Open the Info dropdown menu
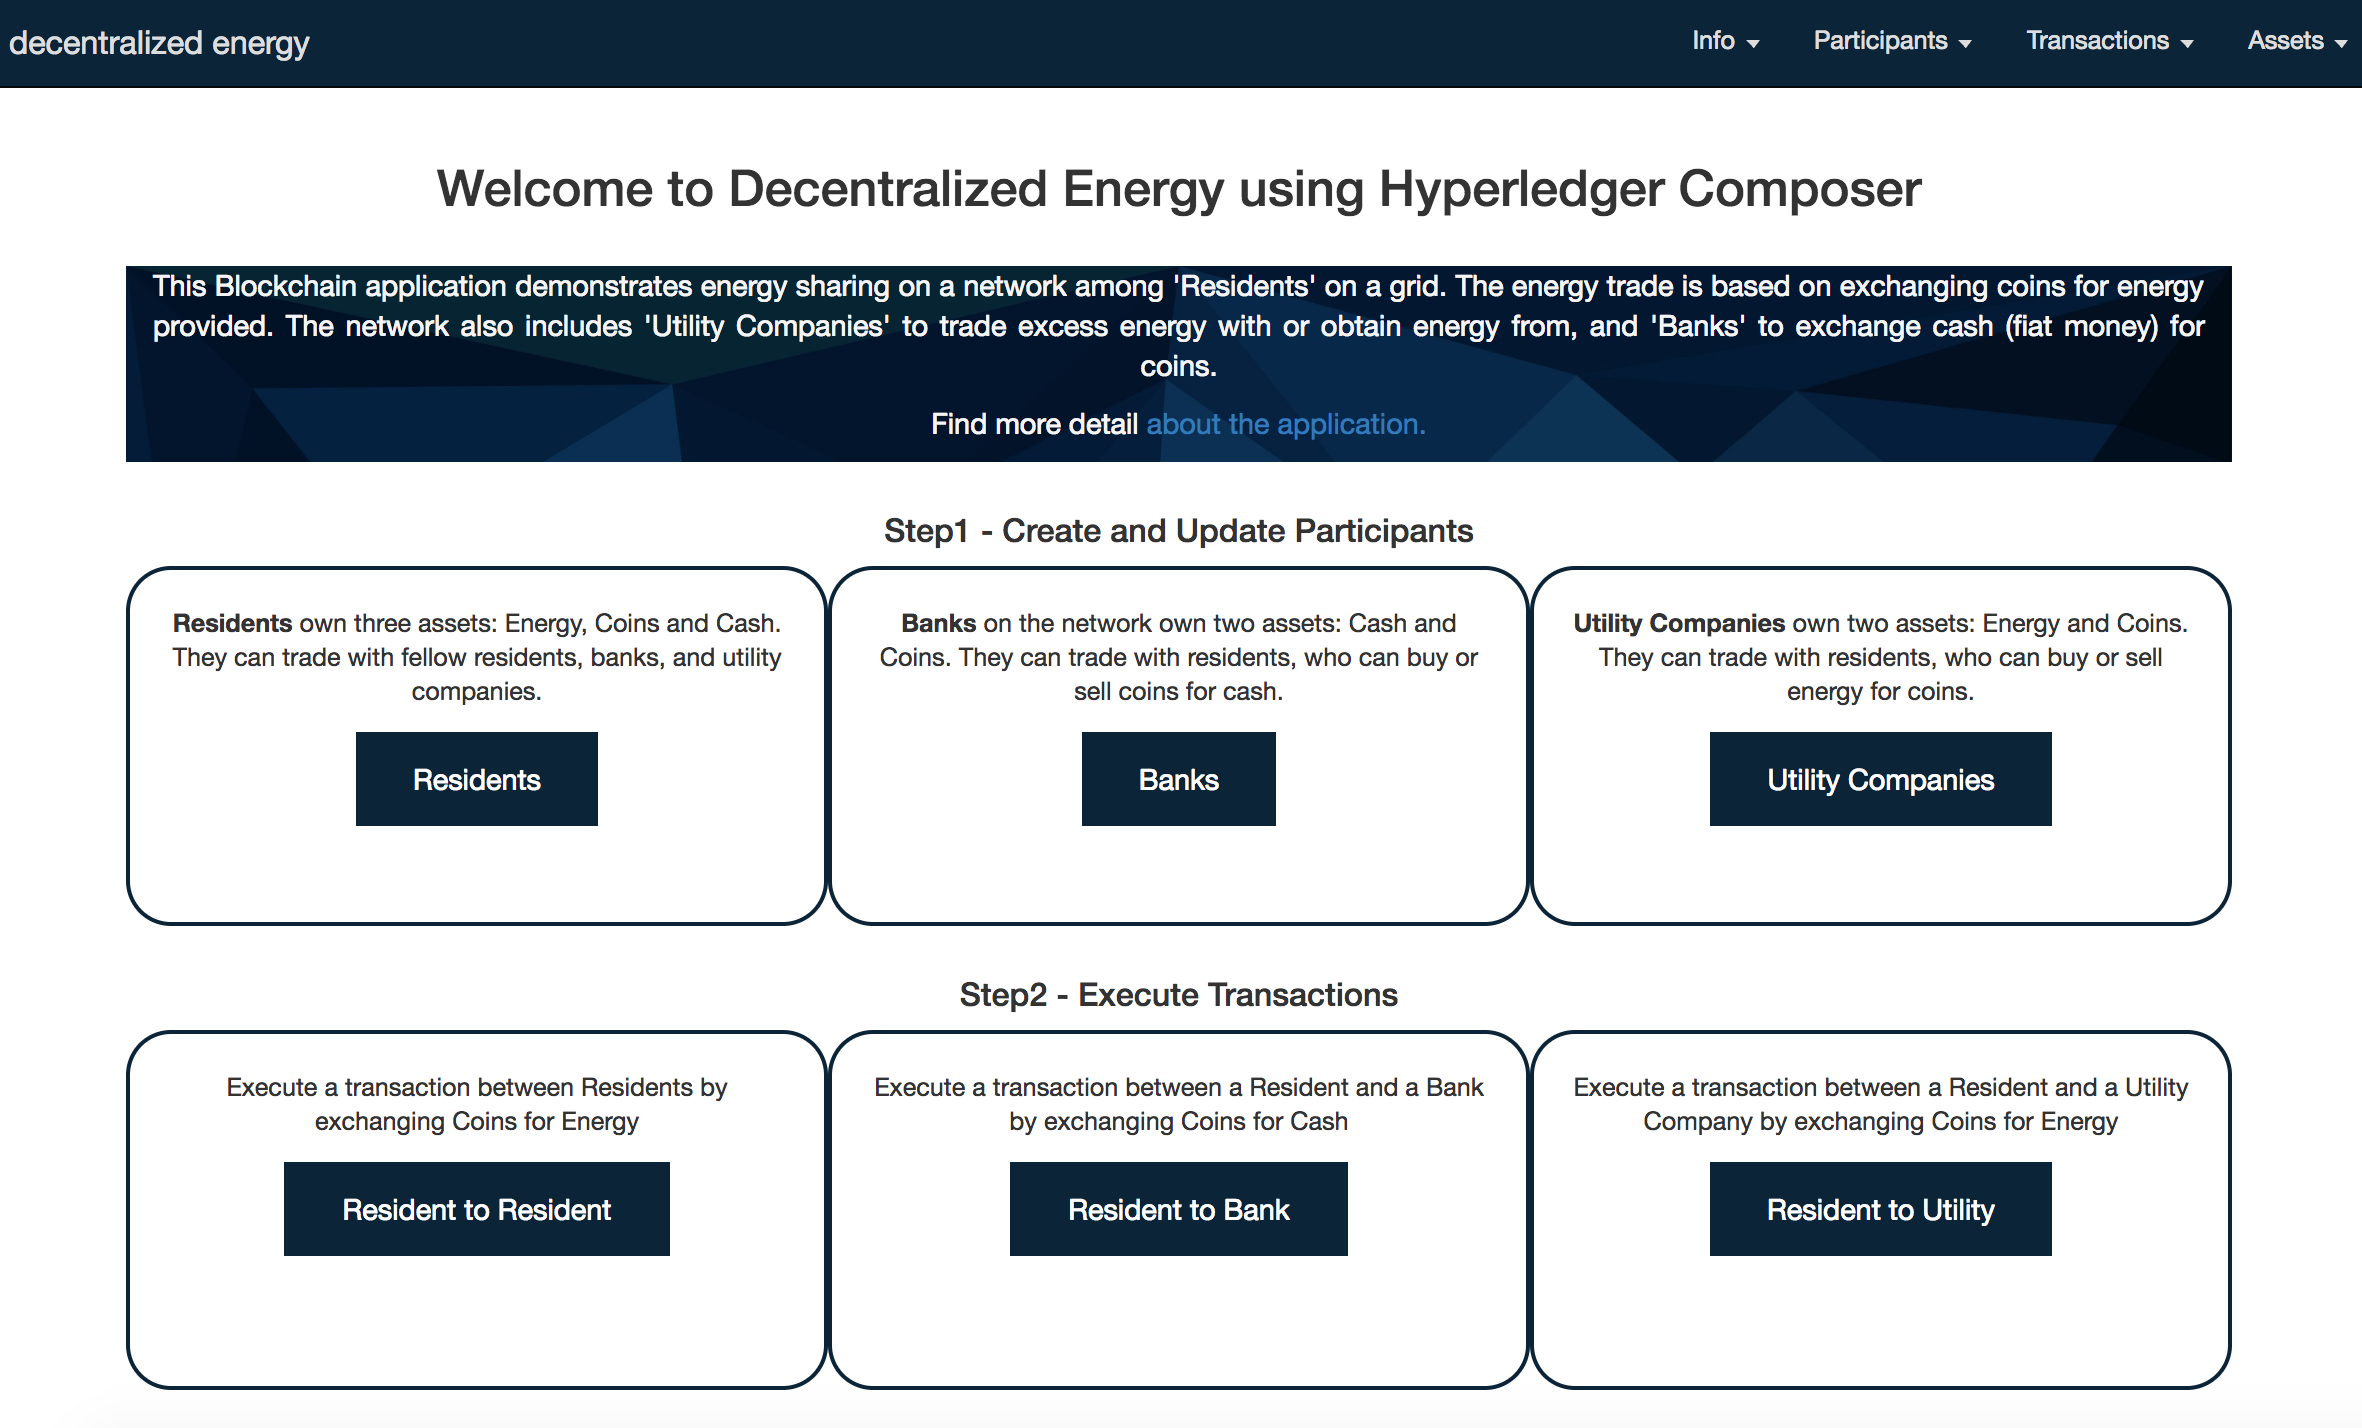The image size is (2362, 1428). pos(1722,41)
